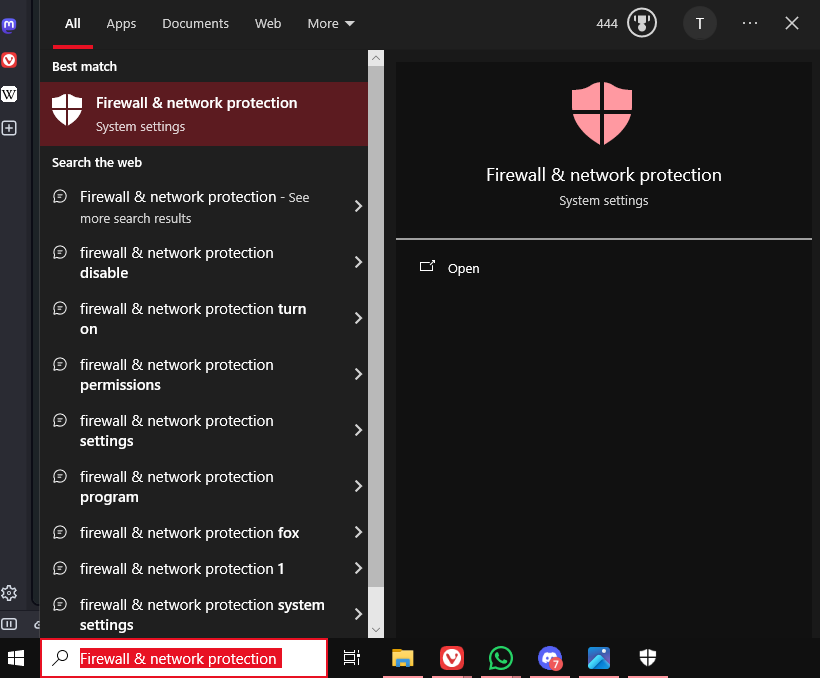Launch the Photos app from the taskbar
Screen dimensions: 820x678
[x=599, y=658]
